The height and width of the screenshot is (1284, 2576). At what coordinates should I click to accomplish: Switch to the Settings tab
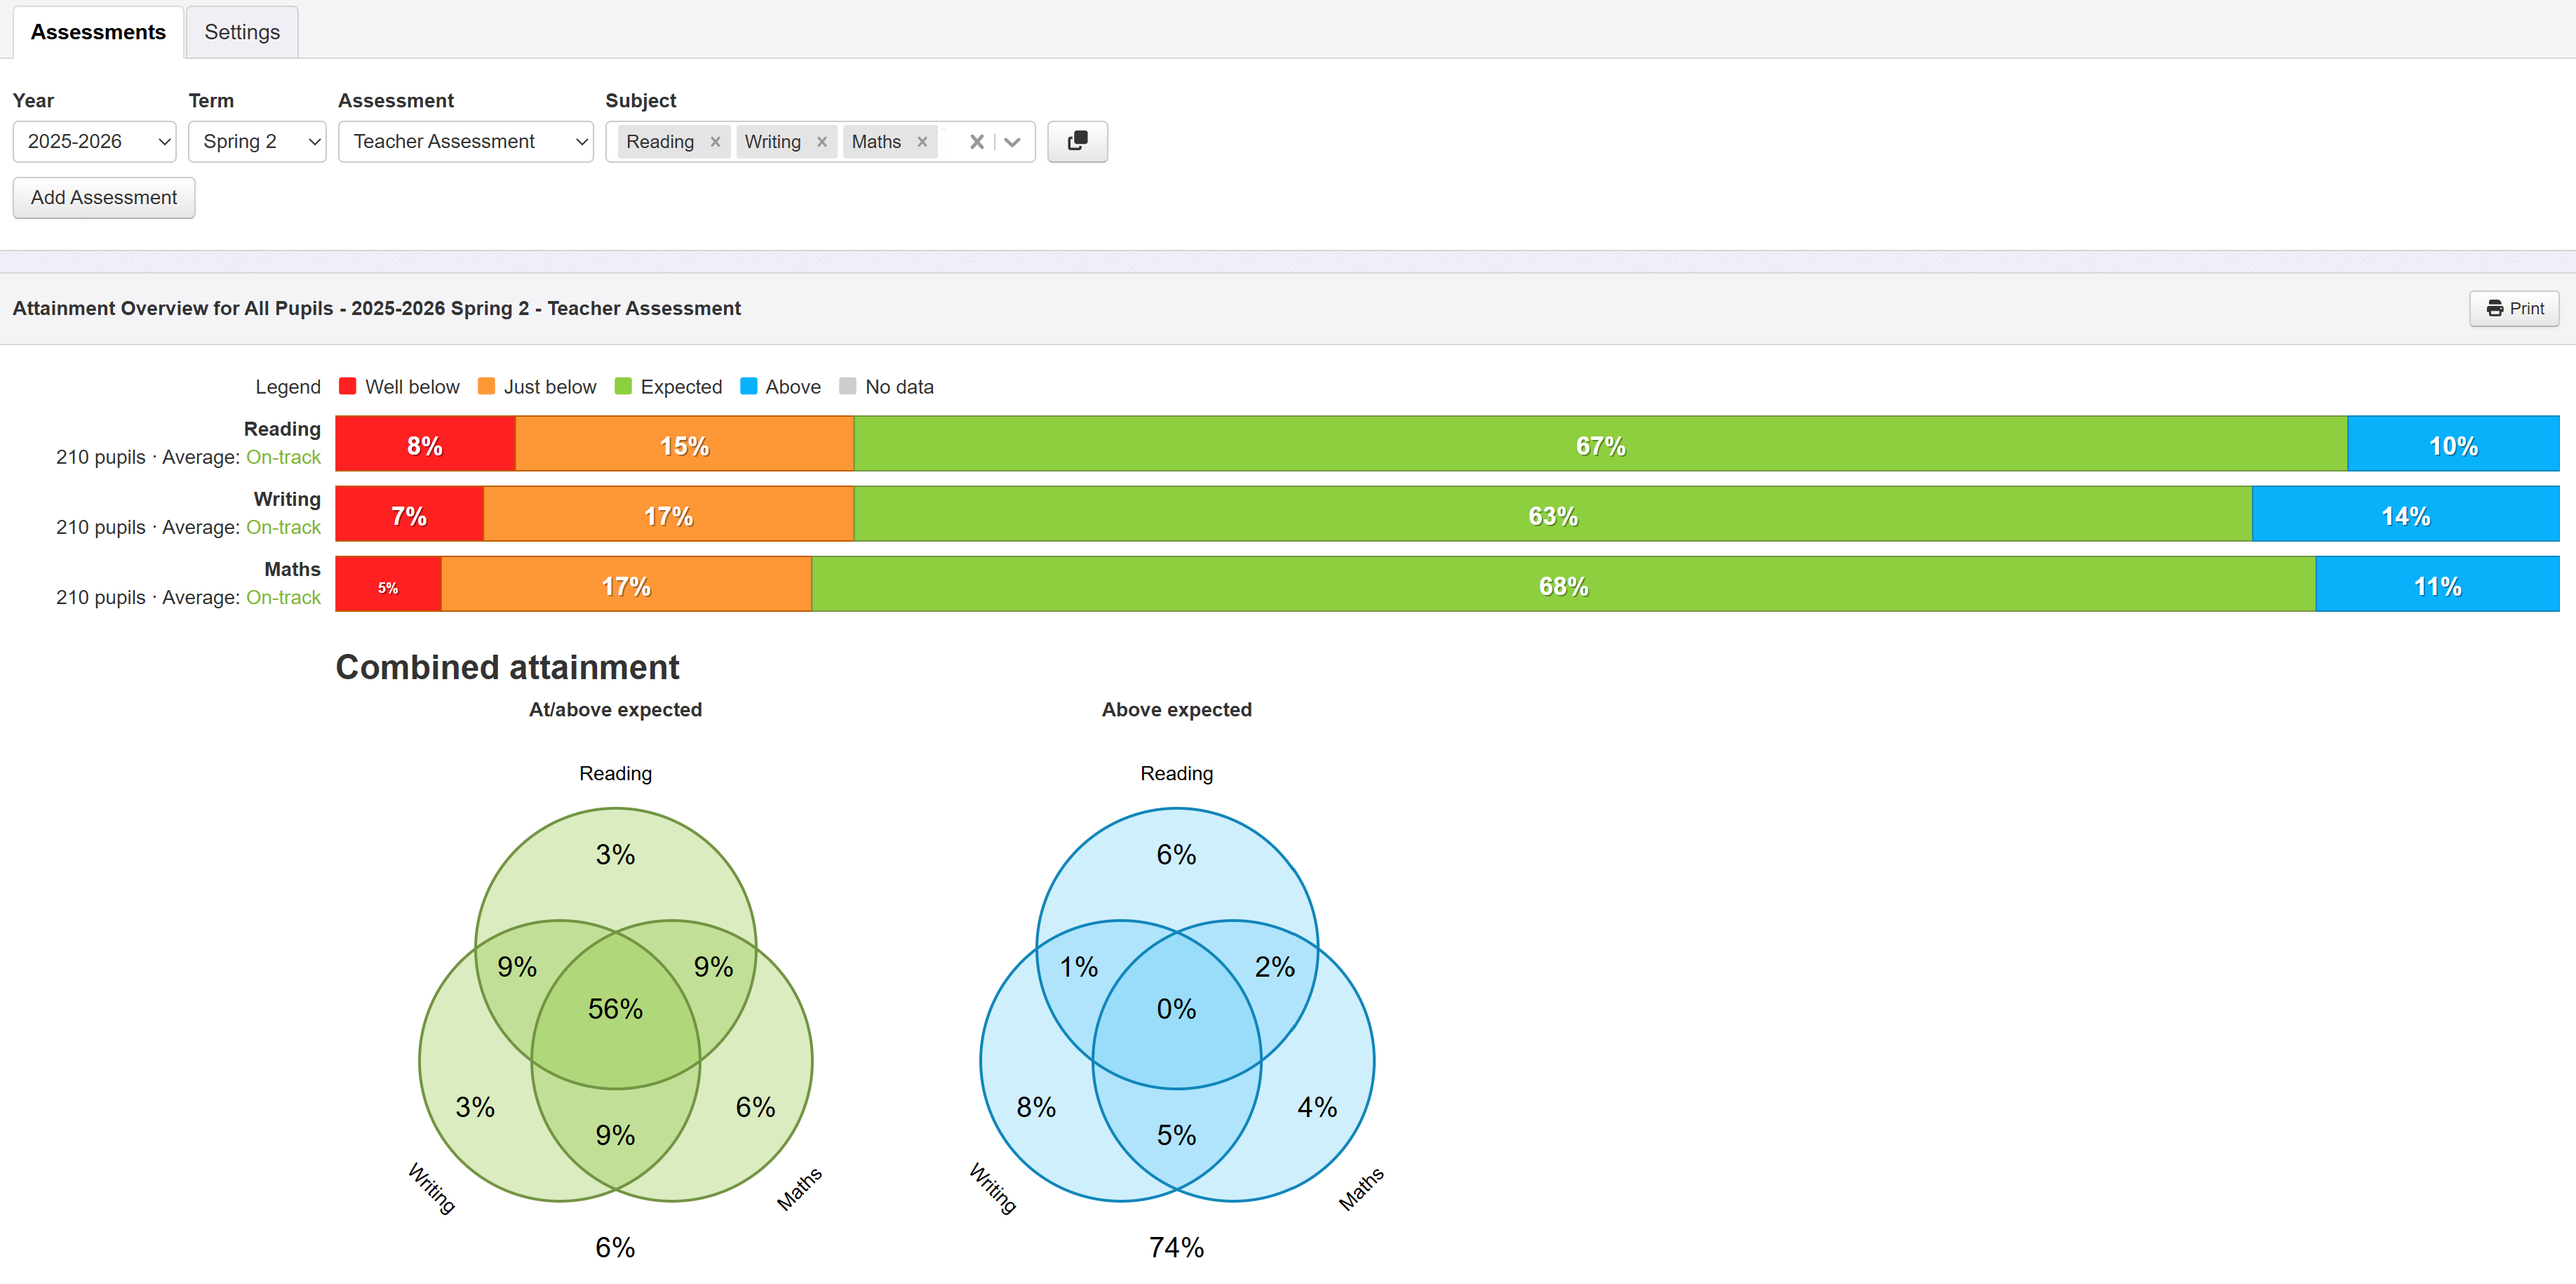(x=242, y=32)
